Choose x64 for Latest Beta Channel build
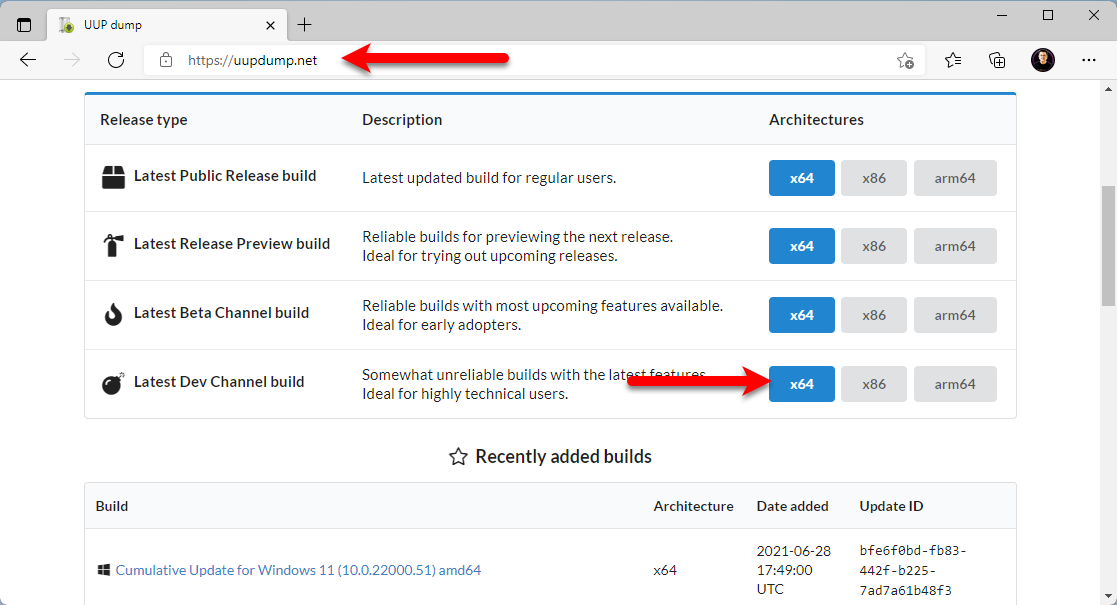This screenshot has height=605, width=1117. (x=801, y=315)
